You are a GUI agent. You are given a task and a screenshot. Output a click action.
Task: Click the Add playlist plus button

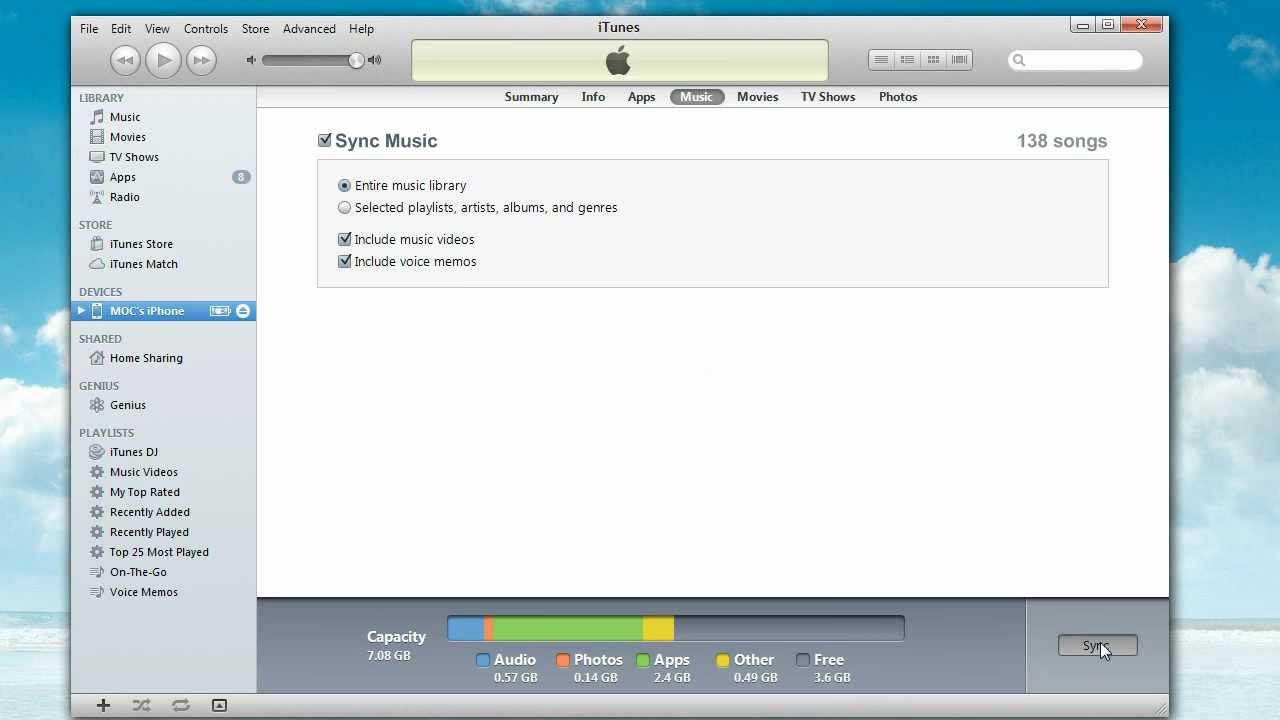point(103,705)
